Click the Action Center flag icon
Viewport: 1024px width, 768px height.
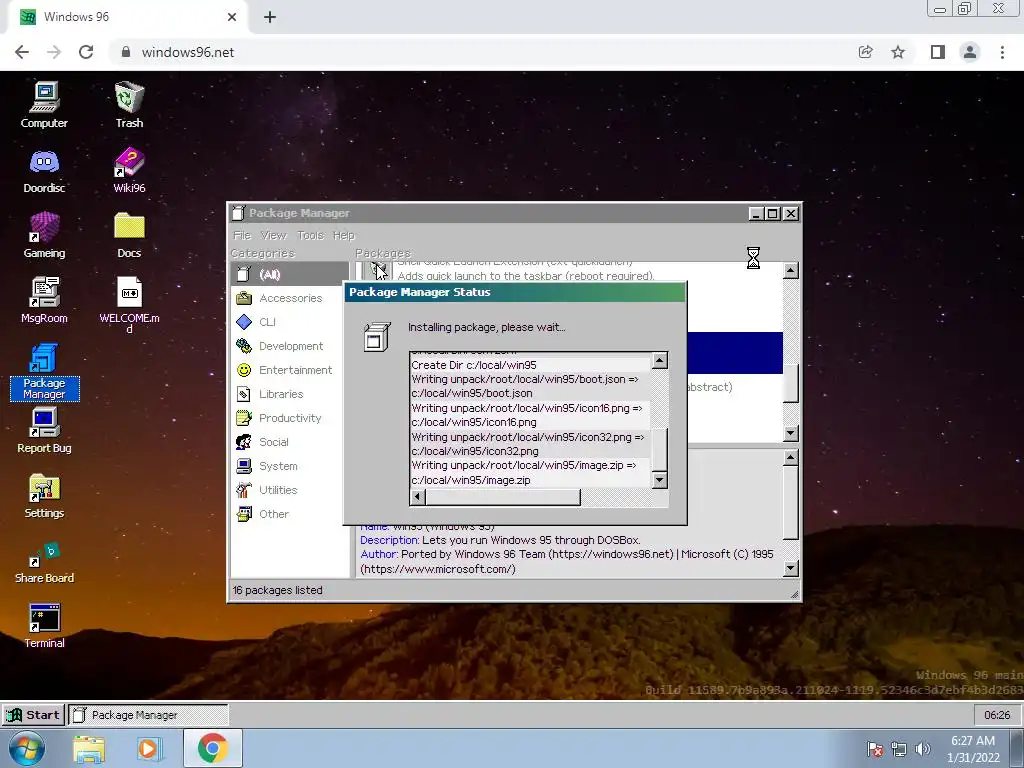click(875, 749)
